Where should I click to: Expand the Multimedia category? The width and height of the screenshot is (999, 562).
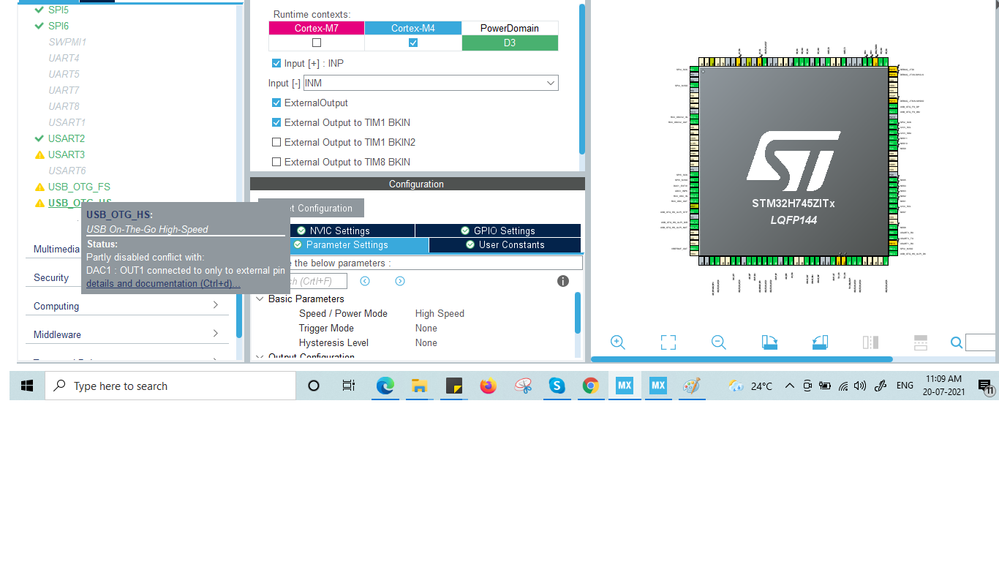pos(56,249)
